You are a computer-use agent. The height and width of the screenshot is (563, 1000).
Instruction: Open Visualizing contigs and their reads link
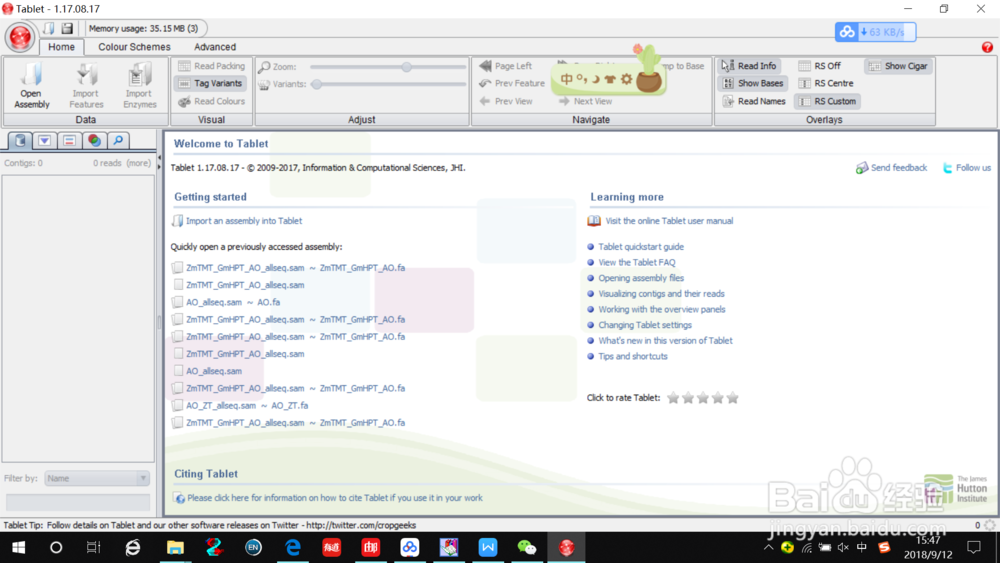(x=661, y=294)
